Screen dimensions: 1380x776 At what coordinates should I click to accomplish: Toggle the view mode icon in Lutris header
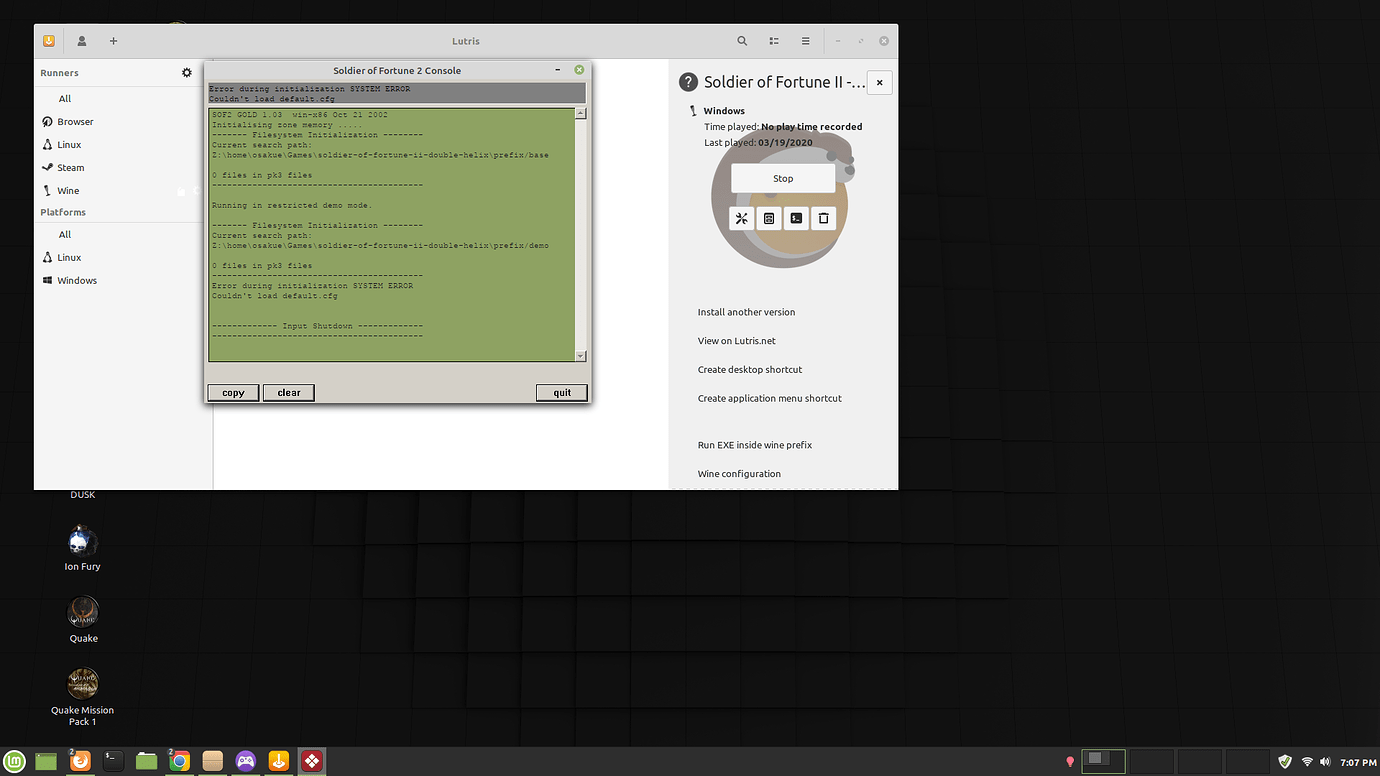(x=774, y=41)
